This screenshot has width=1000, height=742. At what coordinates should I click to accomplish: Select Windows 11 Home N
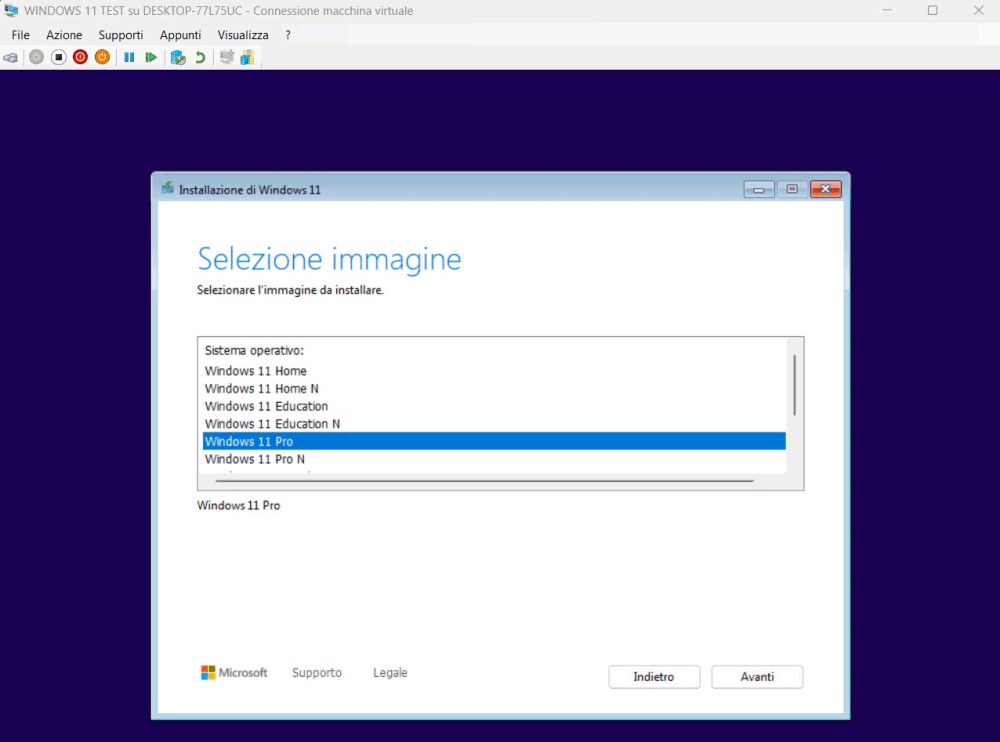coord(494,389)
